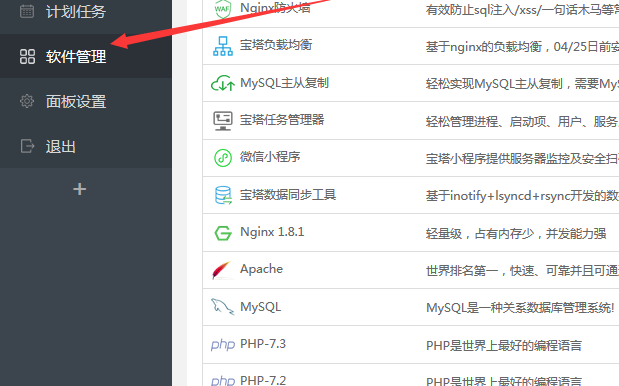Select the MySQL主从复制 software name
Viewport: 619px width, 386px height.
[284, 83]
